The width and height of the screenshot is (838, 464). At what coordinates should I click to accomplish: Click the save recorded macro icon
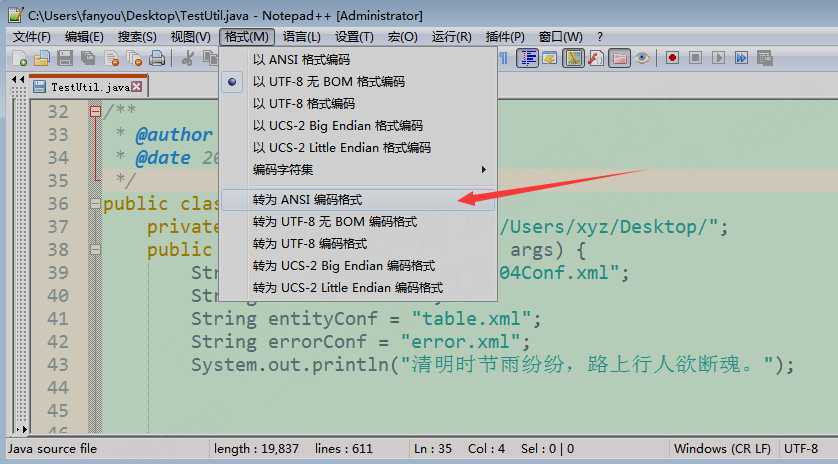tap(765, 58)
